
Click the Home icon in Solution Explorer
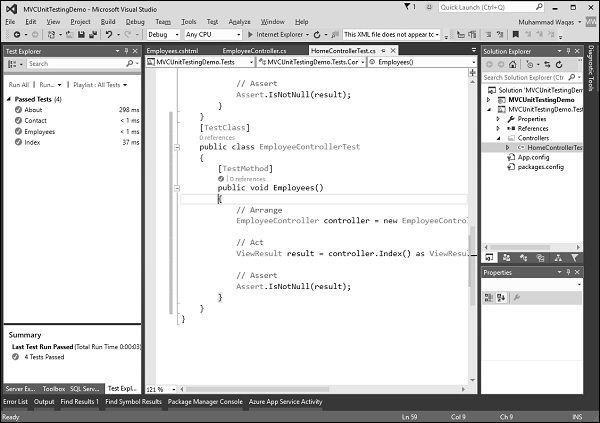(x=513, y=64)
